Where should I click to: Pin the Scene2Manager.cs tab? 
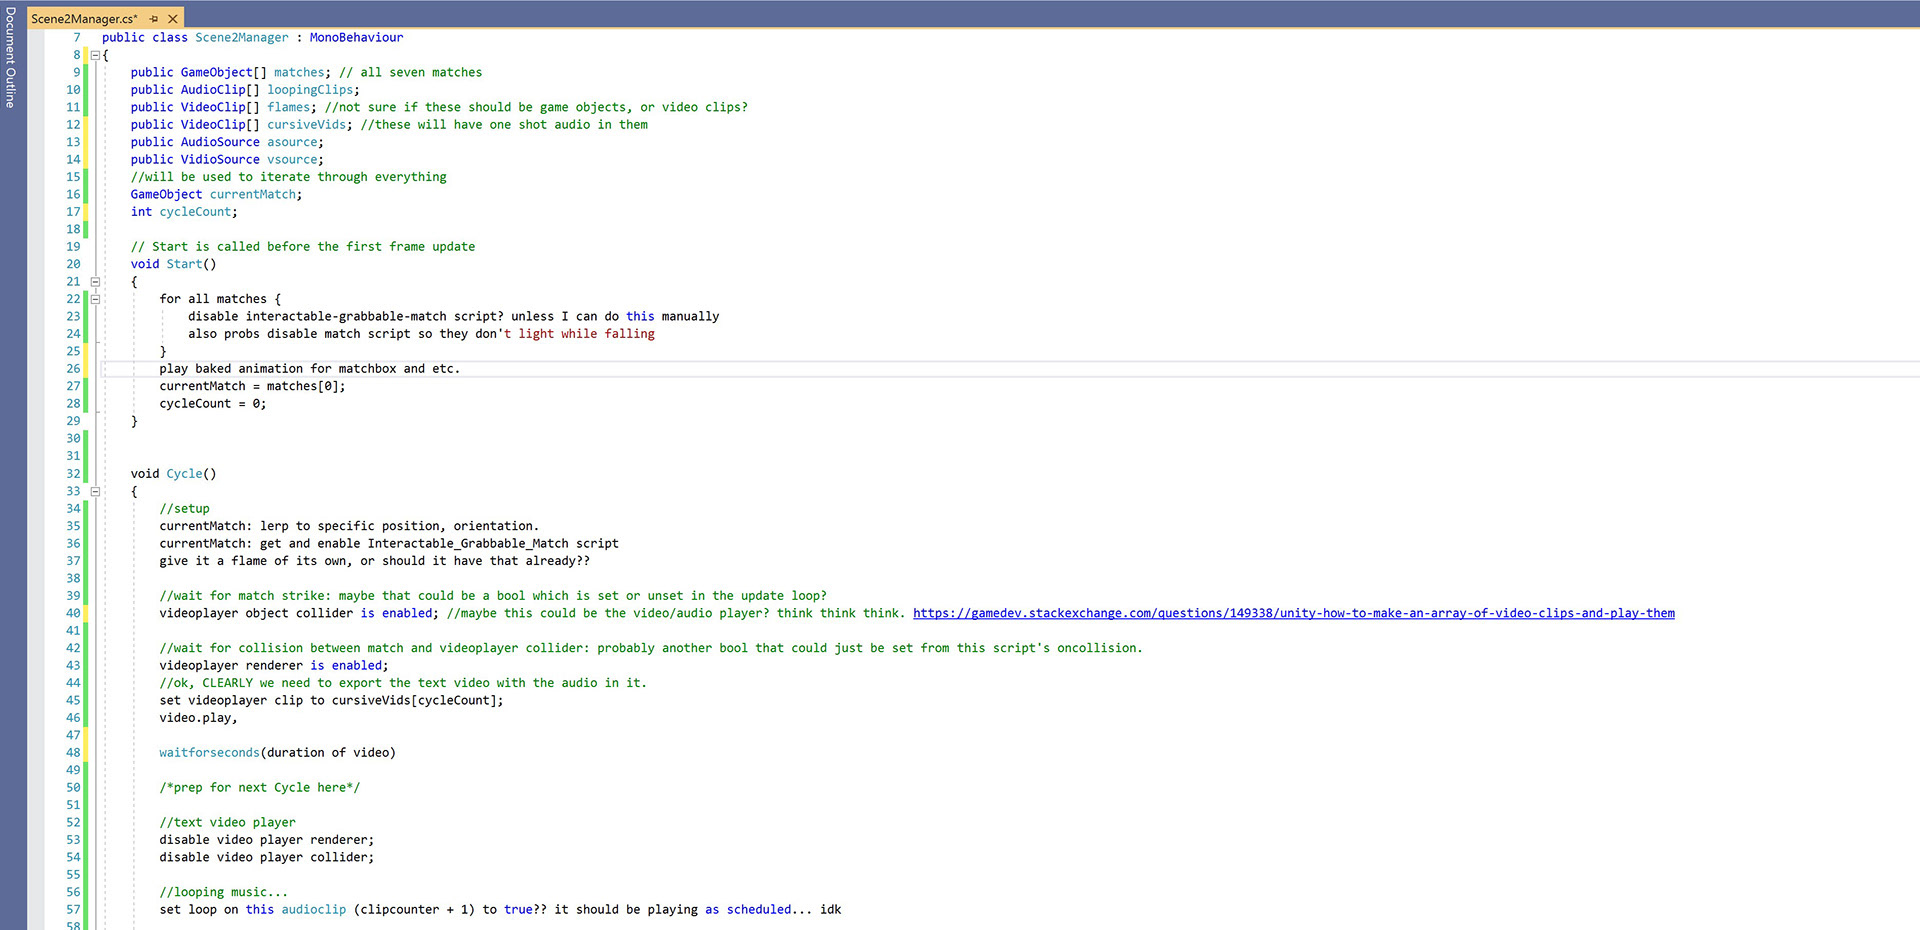154,19
